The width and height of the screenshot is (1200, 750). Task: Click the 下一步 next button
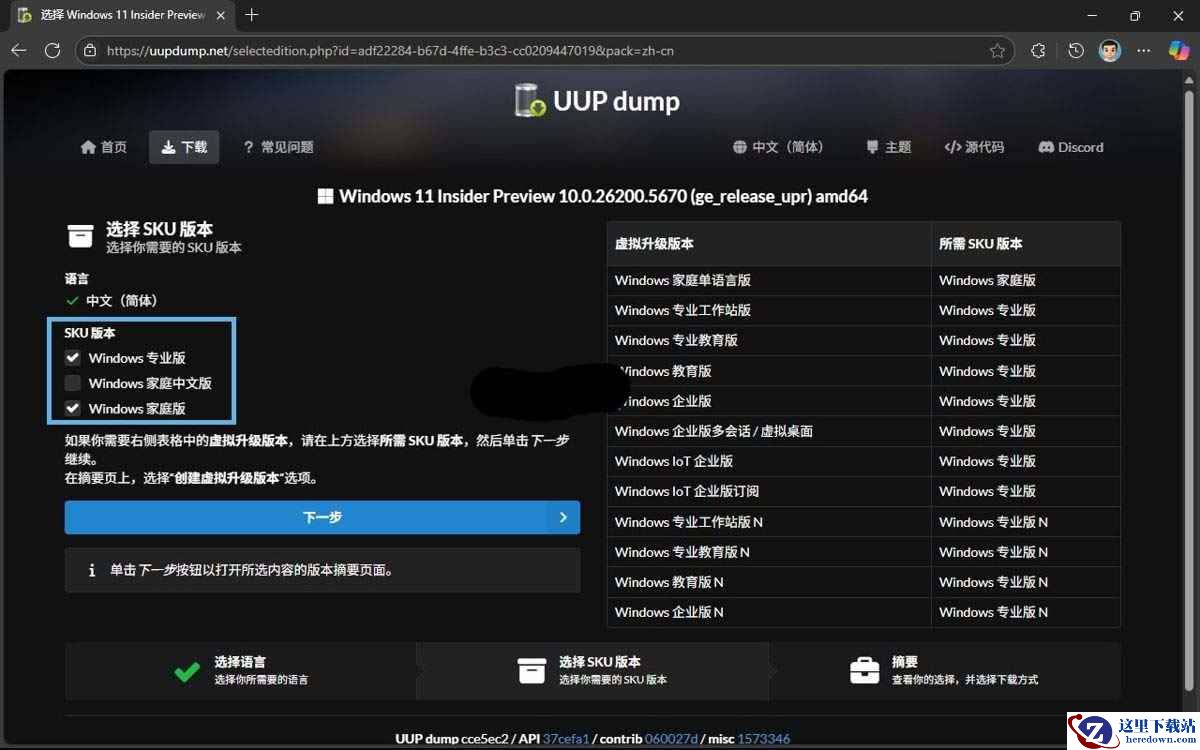[322, 517]
